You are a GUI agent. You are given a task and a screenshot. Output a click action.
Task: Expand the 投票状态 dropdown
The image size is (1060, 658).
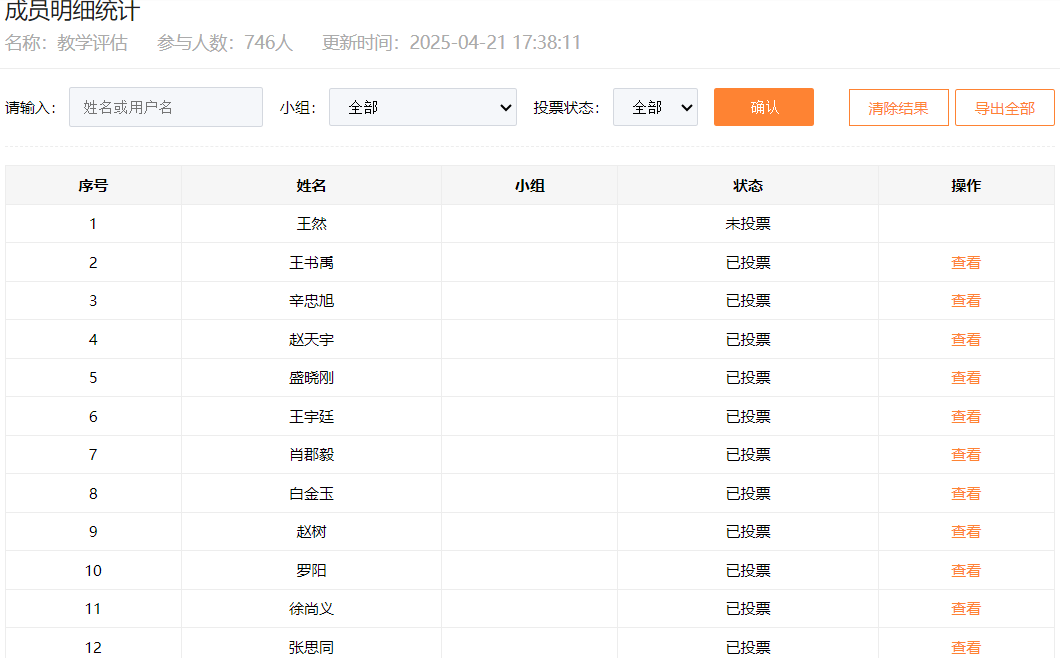pyautogui.click(x=655, y=107)
